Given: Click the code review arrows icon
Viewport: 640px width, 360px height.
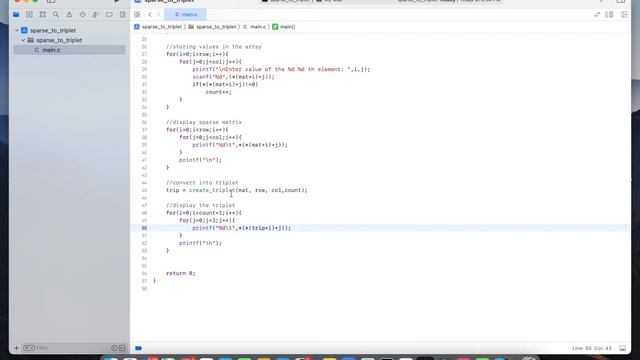Looking at the screenshot, I should point(597,15).
